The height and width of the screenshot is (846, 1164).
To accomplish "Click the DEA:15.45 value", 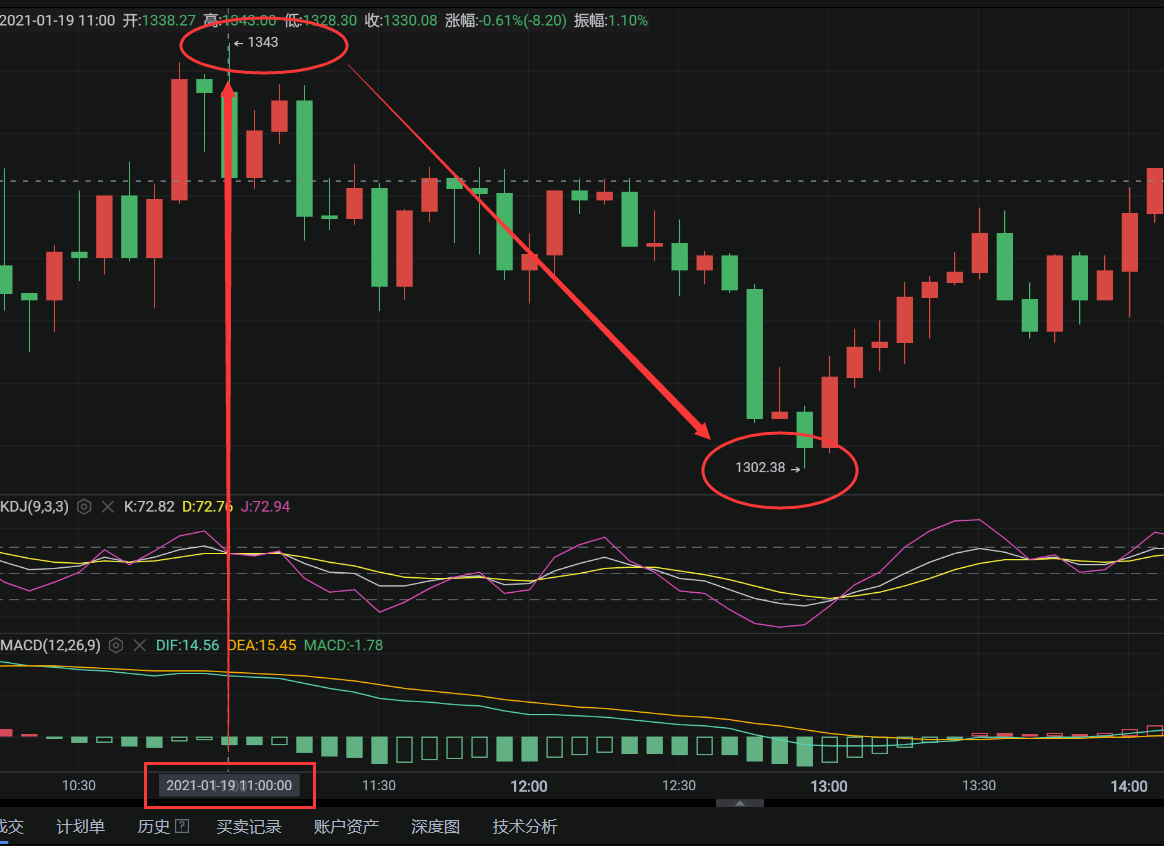I will click(x=261, y=646).
